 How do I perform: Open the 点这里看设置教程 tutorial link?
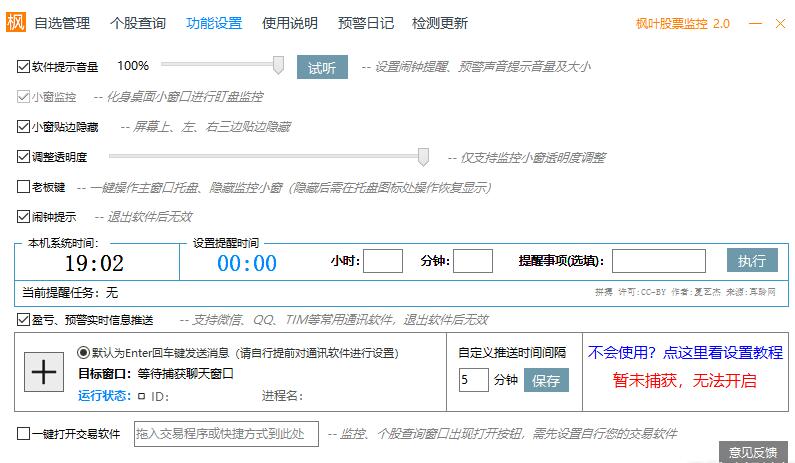(x=686, y=353)
